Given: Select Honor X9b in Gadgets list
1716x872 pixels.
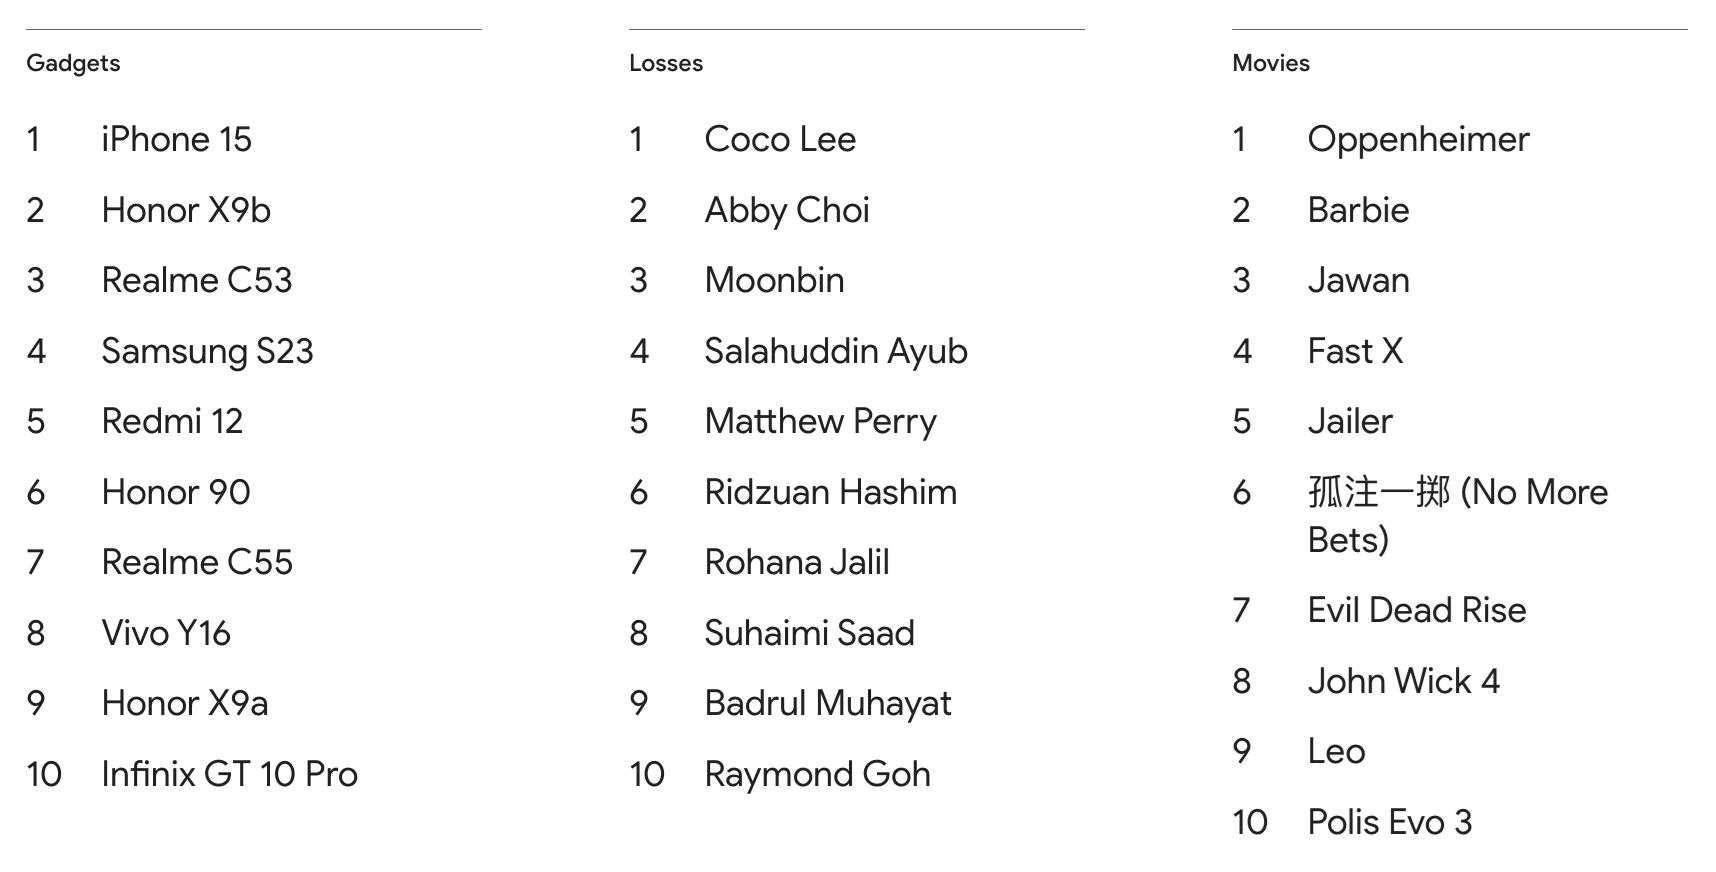Looking at the screenshot, I should [x=186, y=210].
